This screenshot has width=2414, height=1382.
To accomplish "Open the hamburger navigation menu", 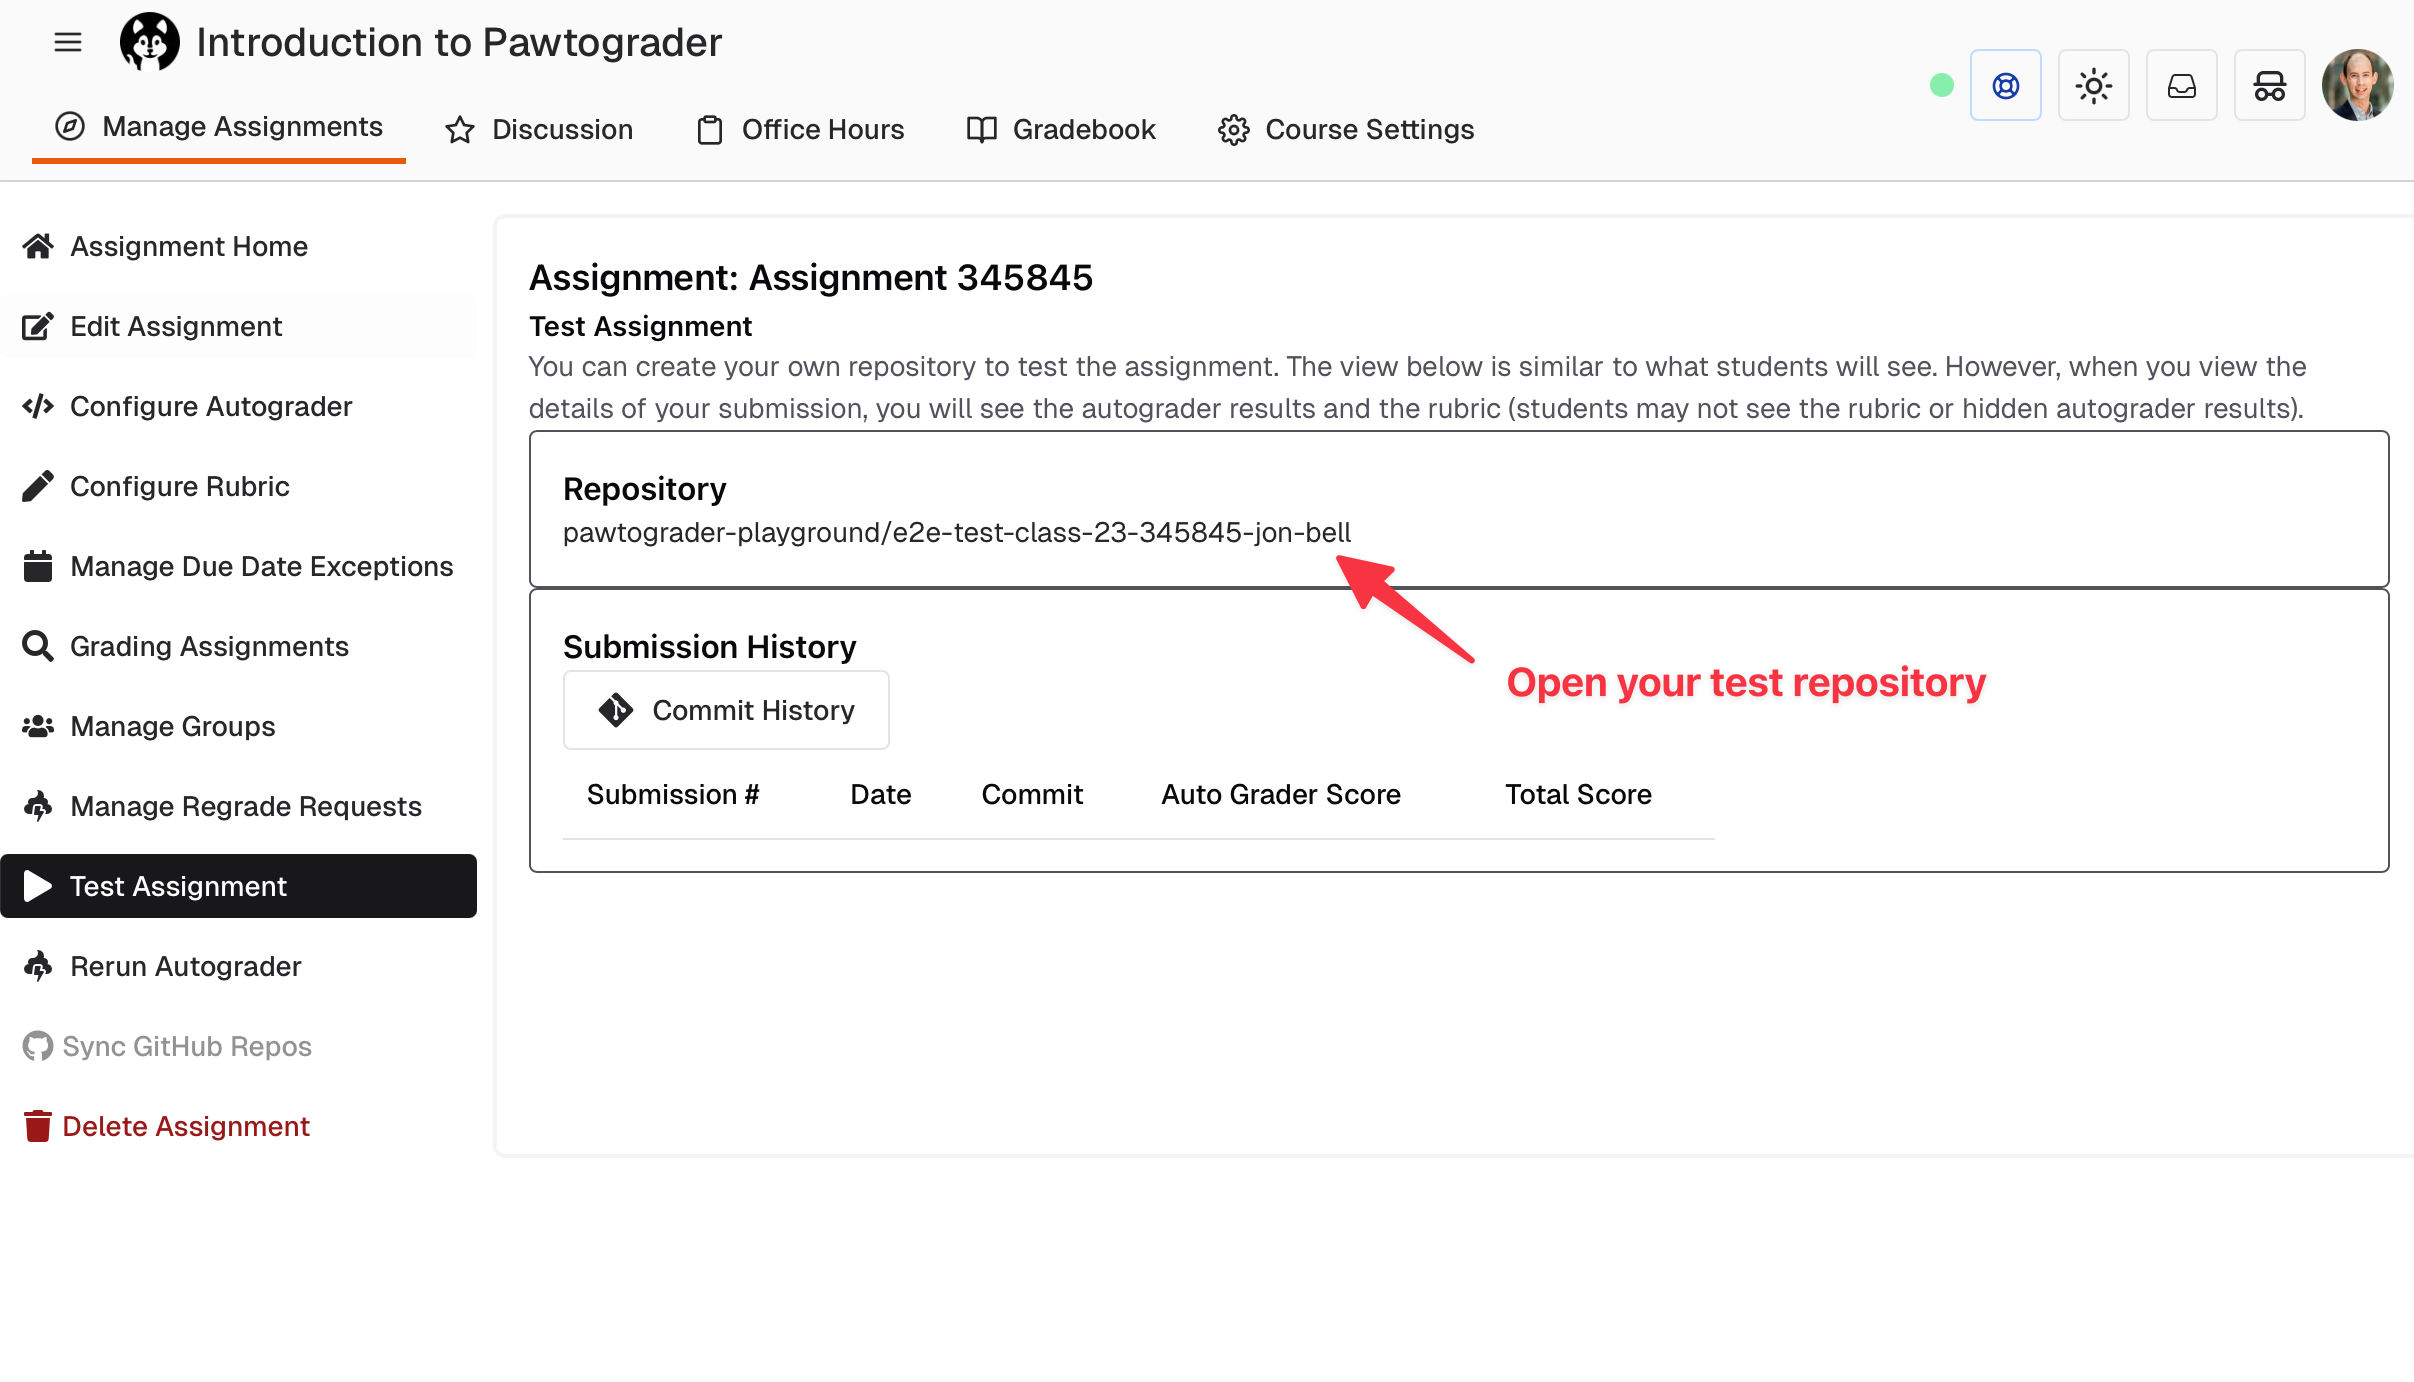I will click(67, 42).
